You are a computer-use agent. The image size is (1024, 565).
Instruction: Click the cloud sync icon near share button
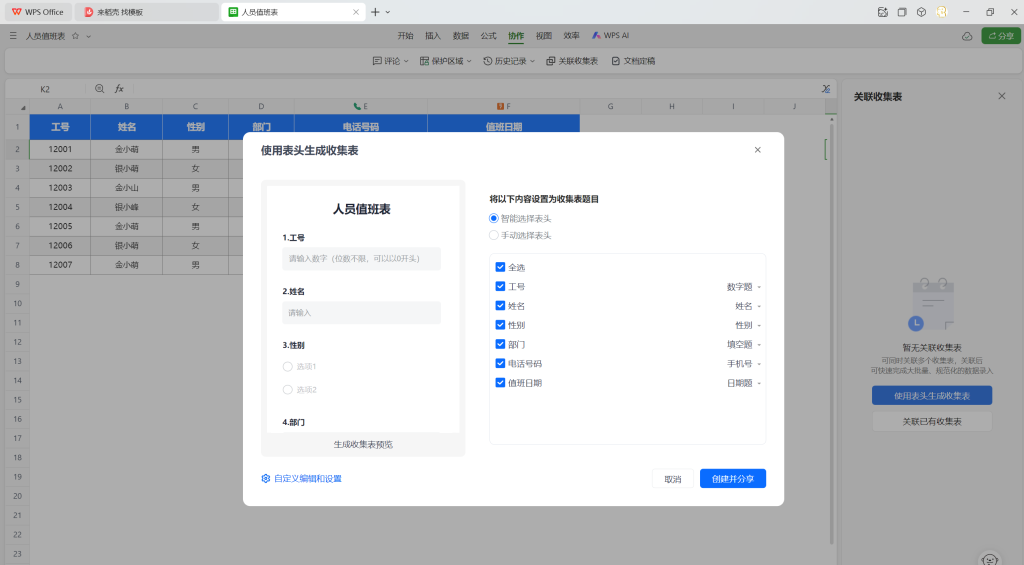pos(967,36)
